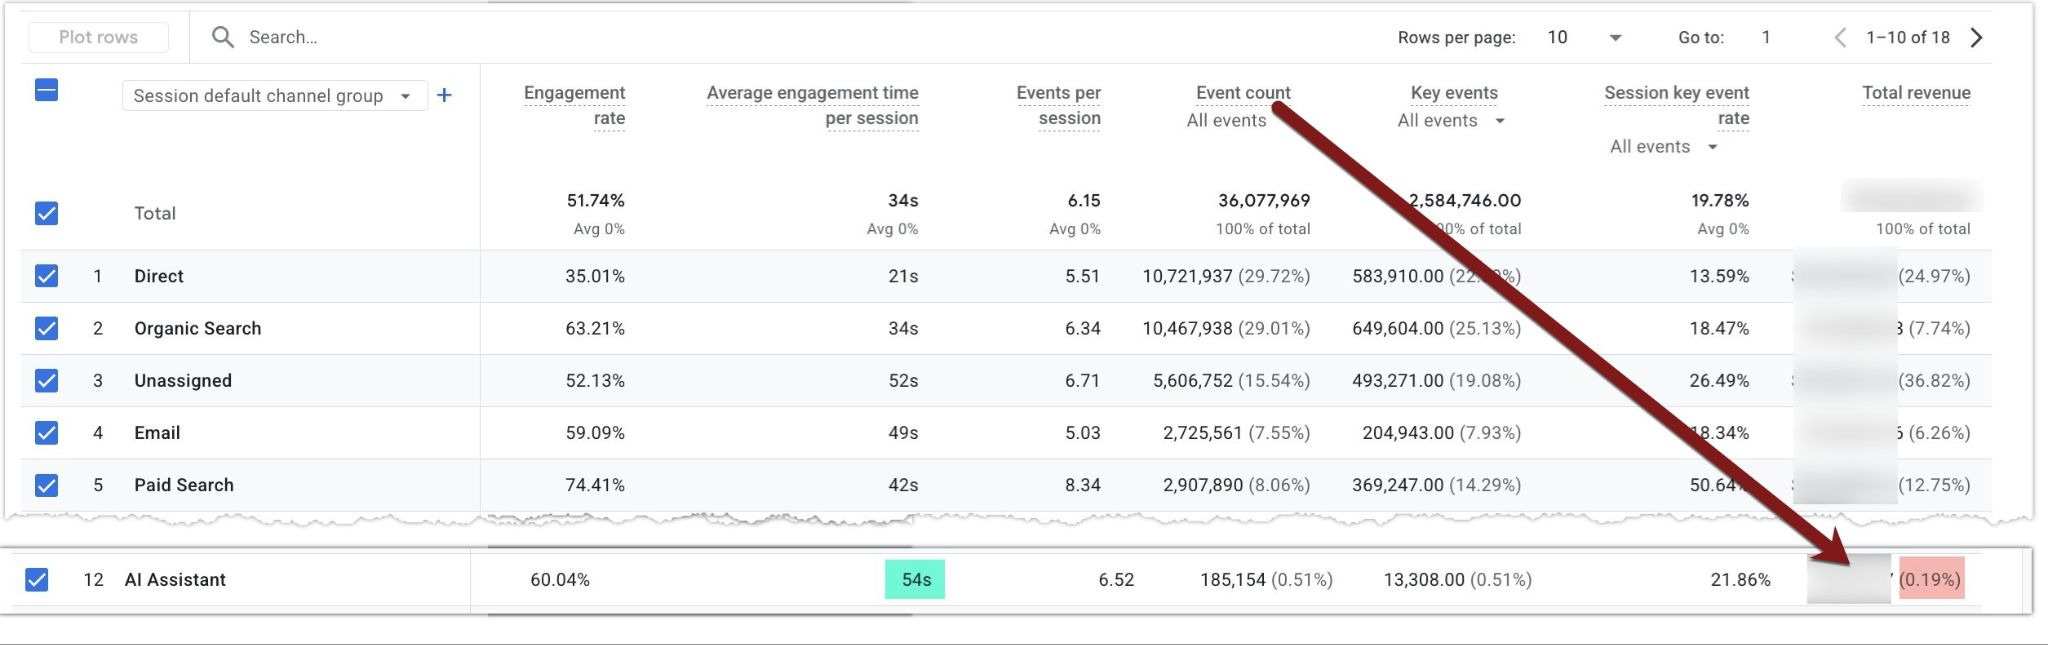Uncheck the AI Assistant row checkbox

tap(36, 579)
